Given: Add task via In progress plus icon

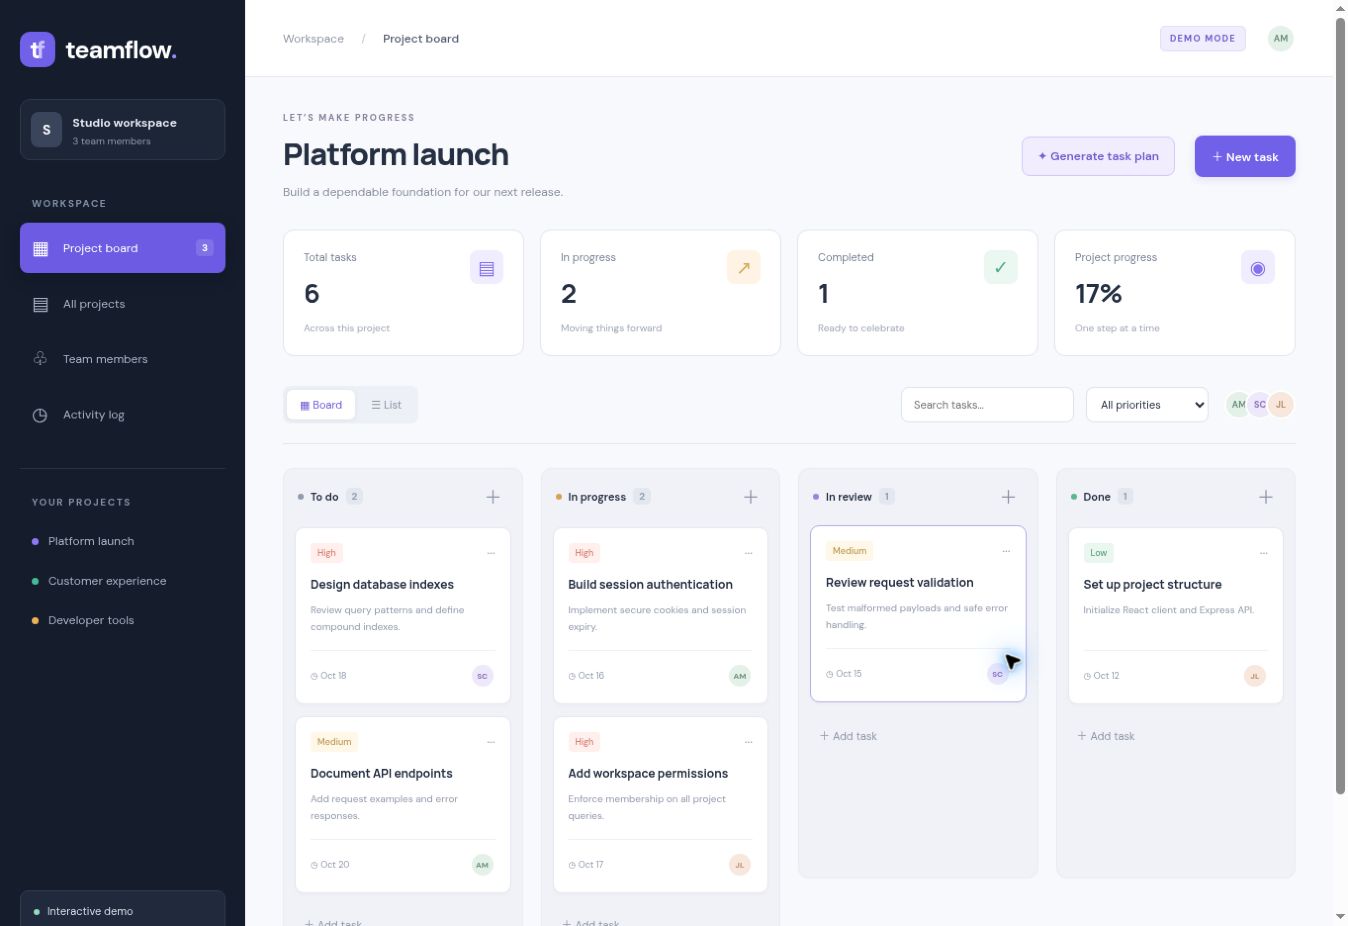Looking at the screenshot, I should [751, 497].
